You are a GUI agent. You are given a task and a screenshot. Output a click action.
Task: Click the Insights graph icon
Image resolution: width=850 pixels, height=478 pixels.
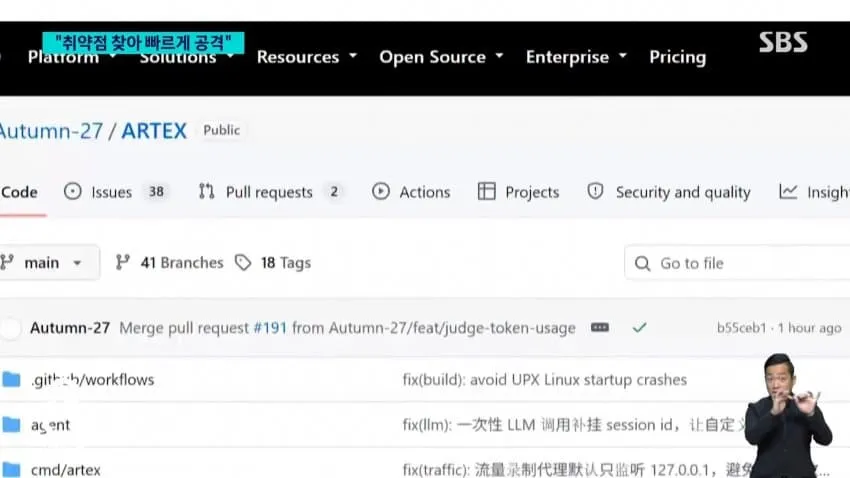tap(788, 191)
